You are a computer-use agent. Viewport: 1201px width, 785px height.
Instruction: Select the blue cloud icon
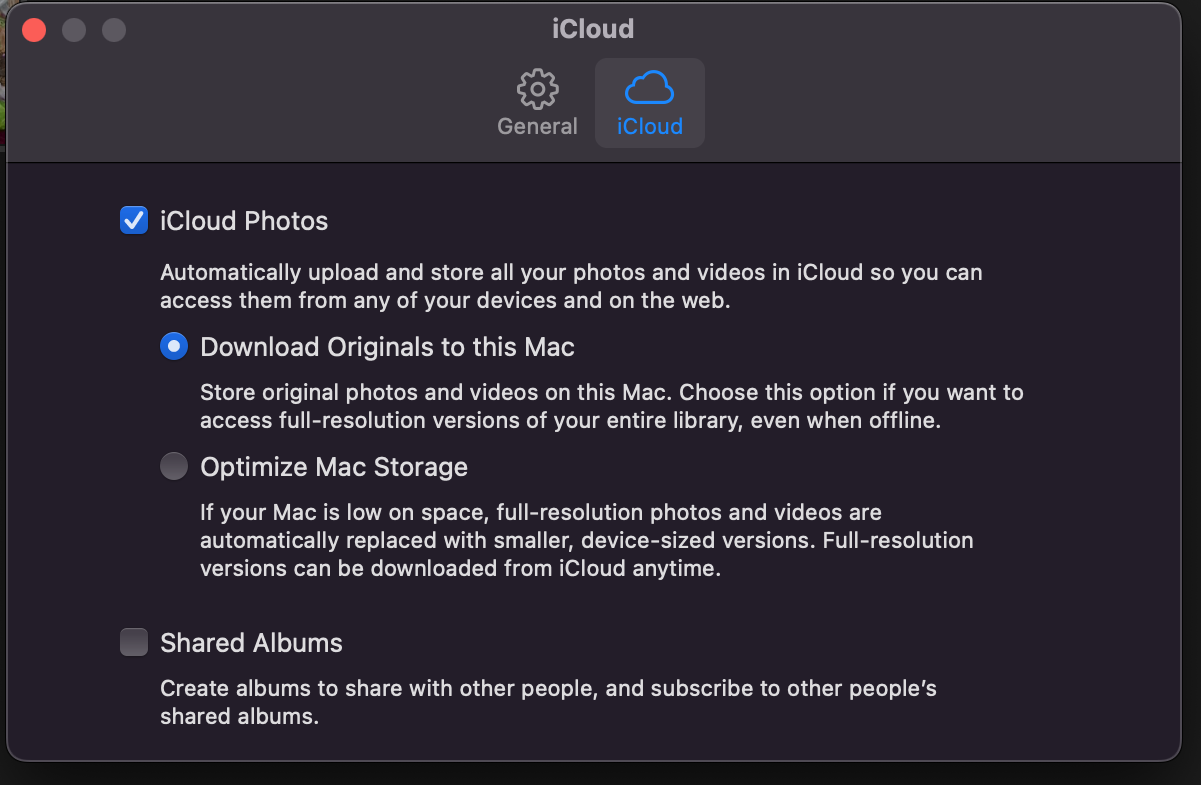(x=649, y=89)
